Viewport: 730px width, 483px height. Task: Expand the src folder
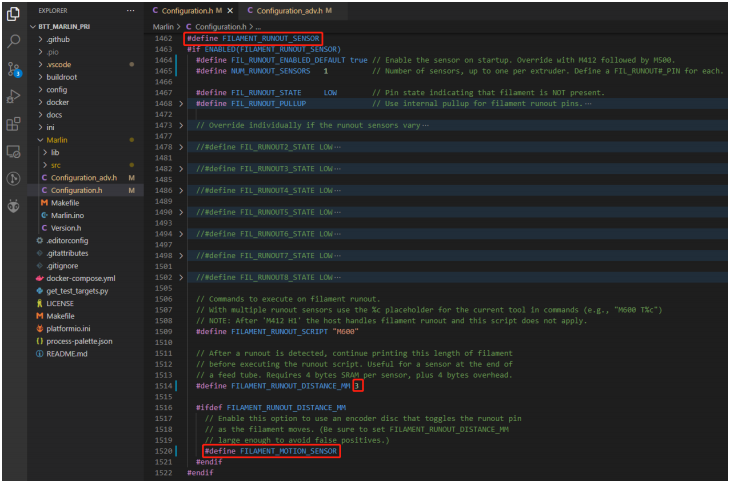point(56,165)
